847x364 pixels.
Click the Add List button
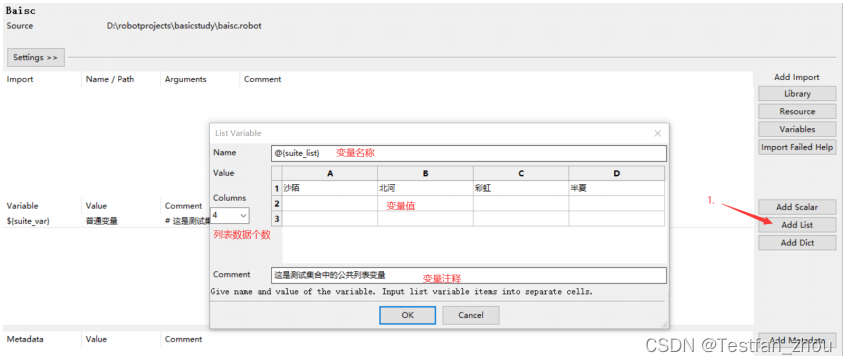point(797,225)
